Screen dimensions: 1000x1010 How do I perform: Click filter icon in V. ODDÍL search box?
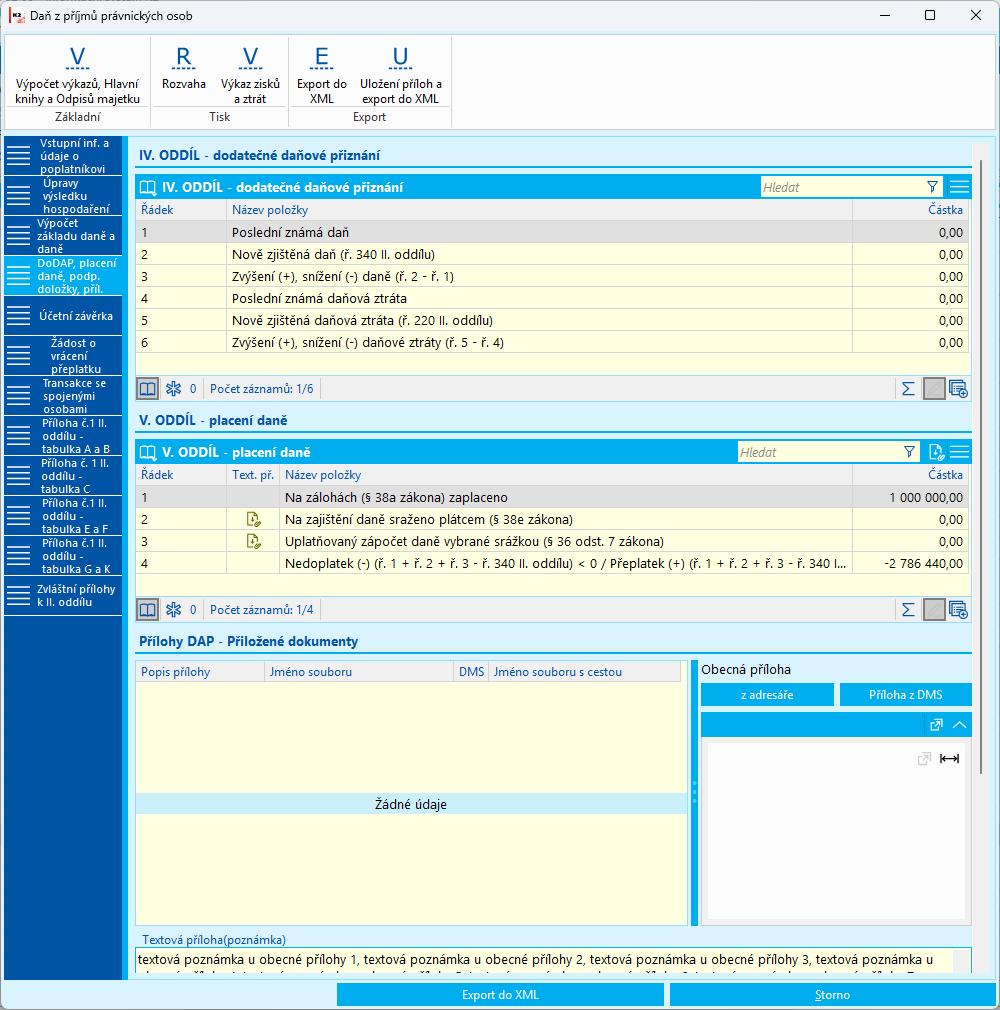(909, 452)
